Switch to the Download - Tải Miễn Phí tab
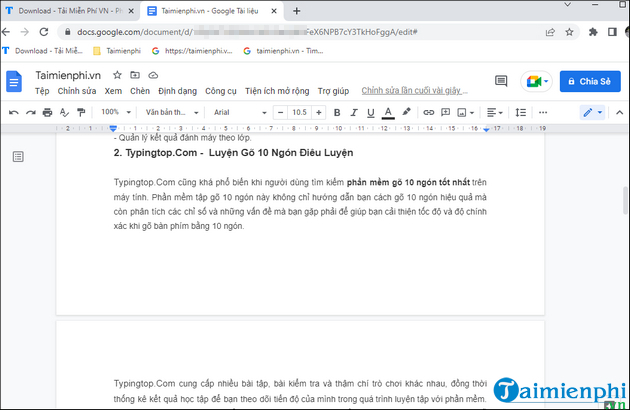 click(x=69, y=11)
